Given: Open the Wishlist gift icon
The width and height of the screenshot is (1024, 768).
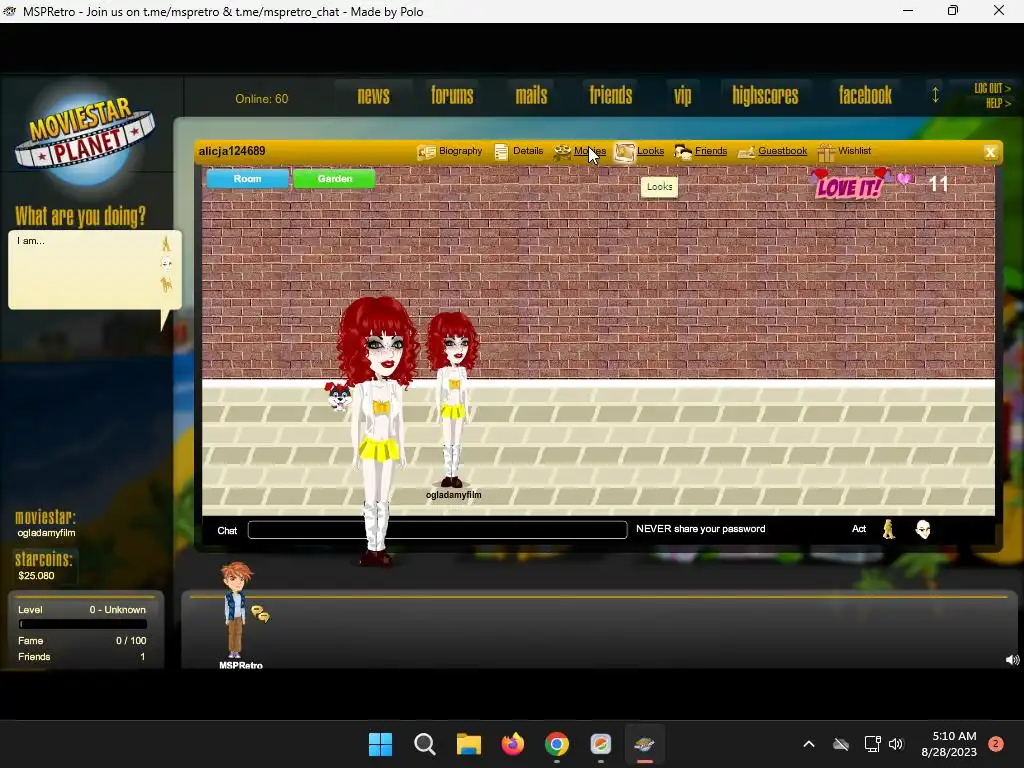Looking at the screenshot, I should pos(826,152).
